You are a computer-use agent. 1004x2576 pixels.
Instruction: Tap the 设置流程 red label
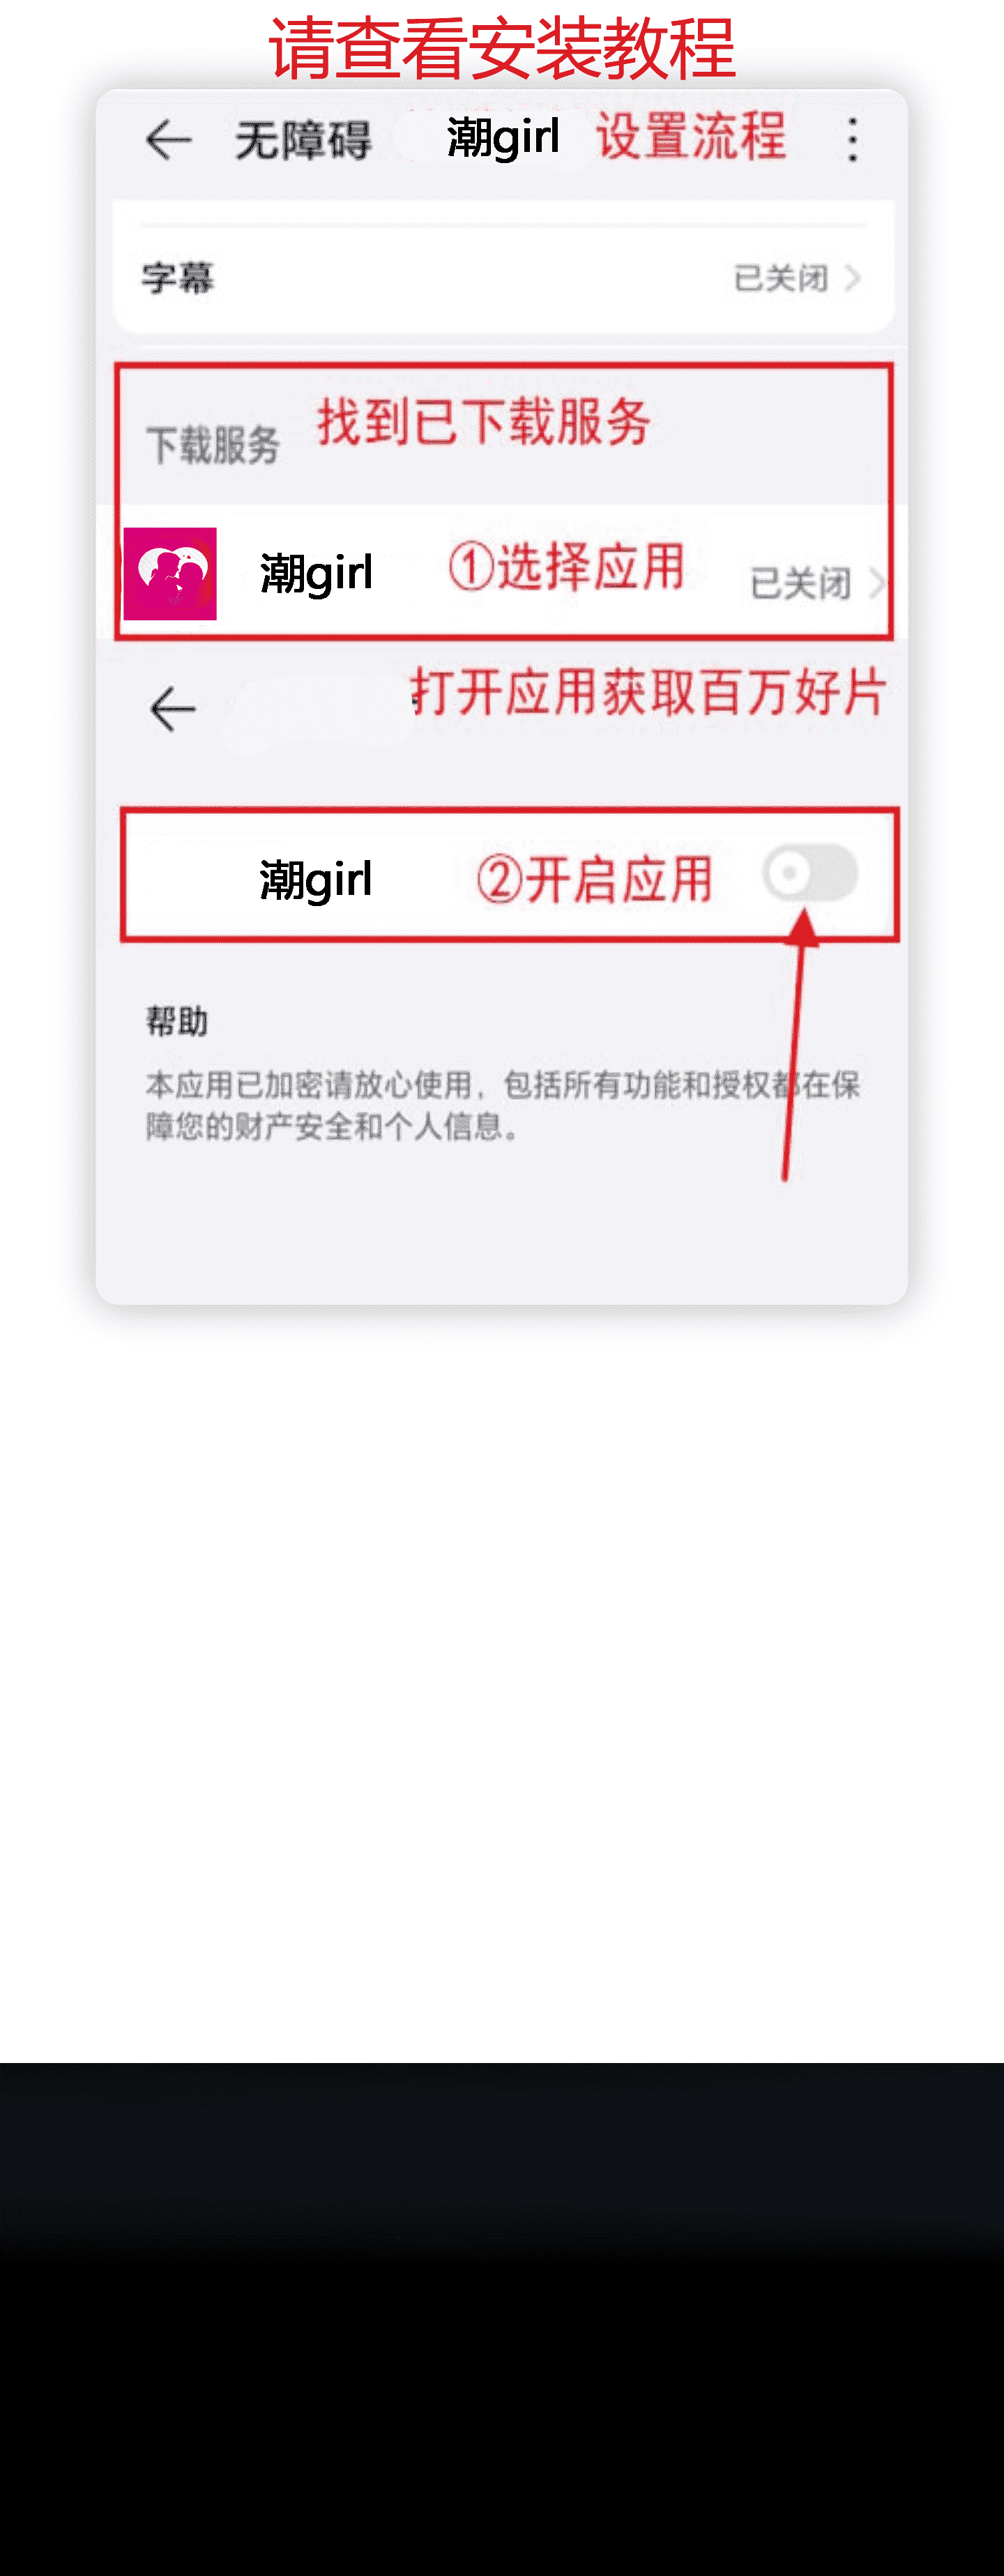click(x=691, y=136)
